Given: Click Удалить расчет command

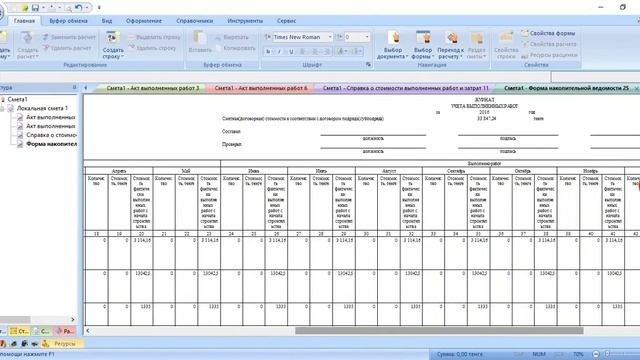Looking at the screenshot, I should pos(67,48).
